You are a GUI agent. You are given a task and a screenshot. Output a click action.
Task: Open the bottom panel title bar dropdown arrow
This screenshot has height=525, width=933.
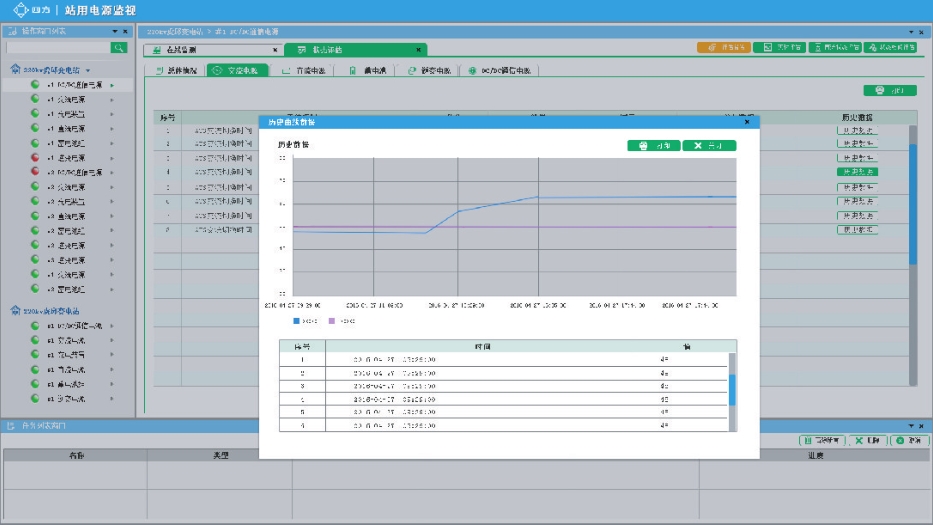[909, 426]
